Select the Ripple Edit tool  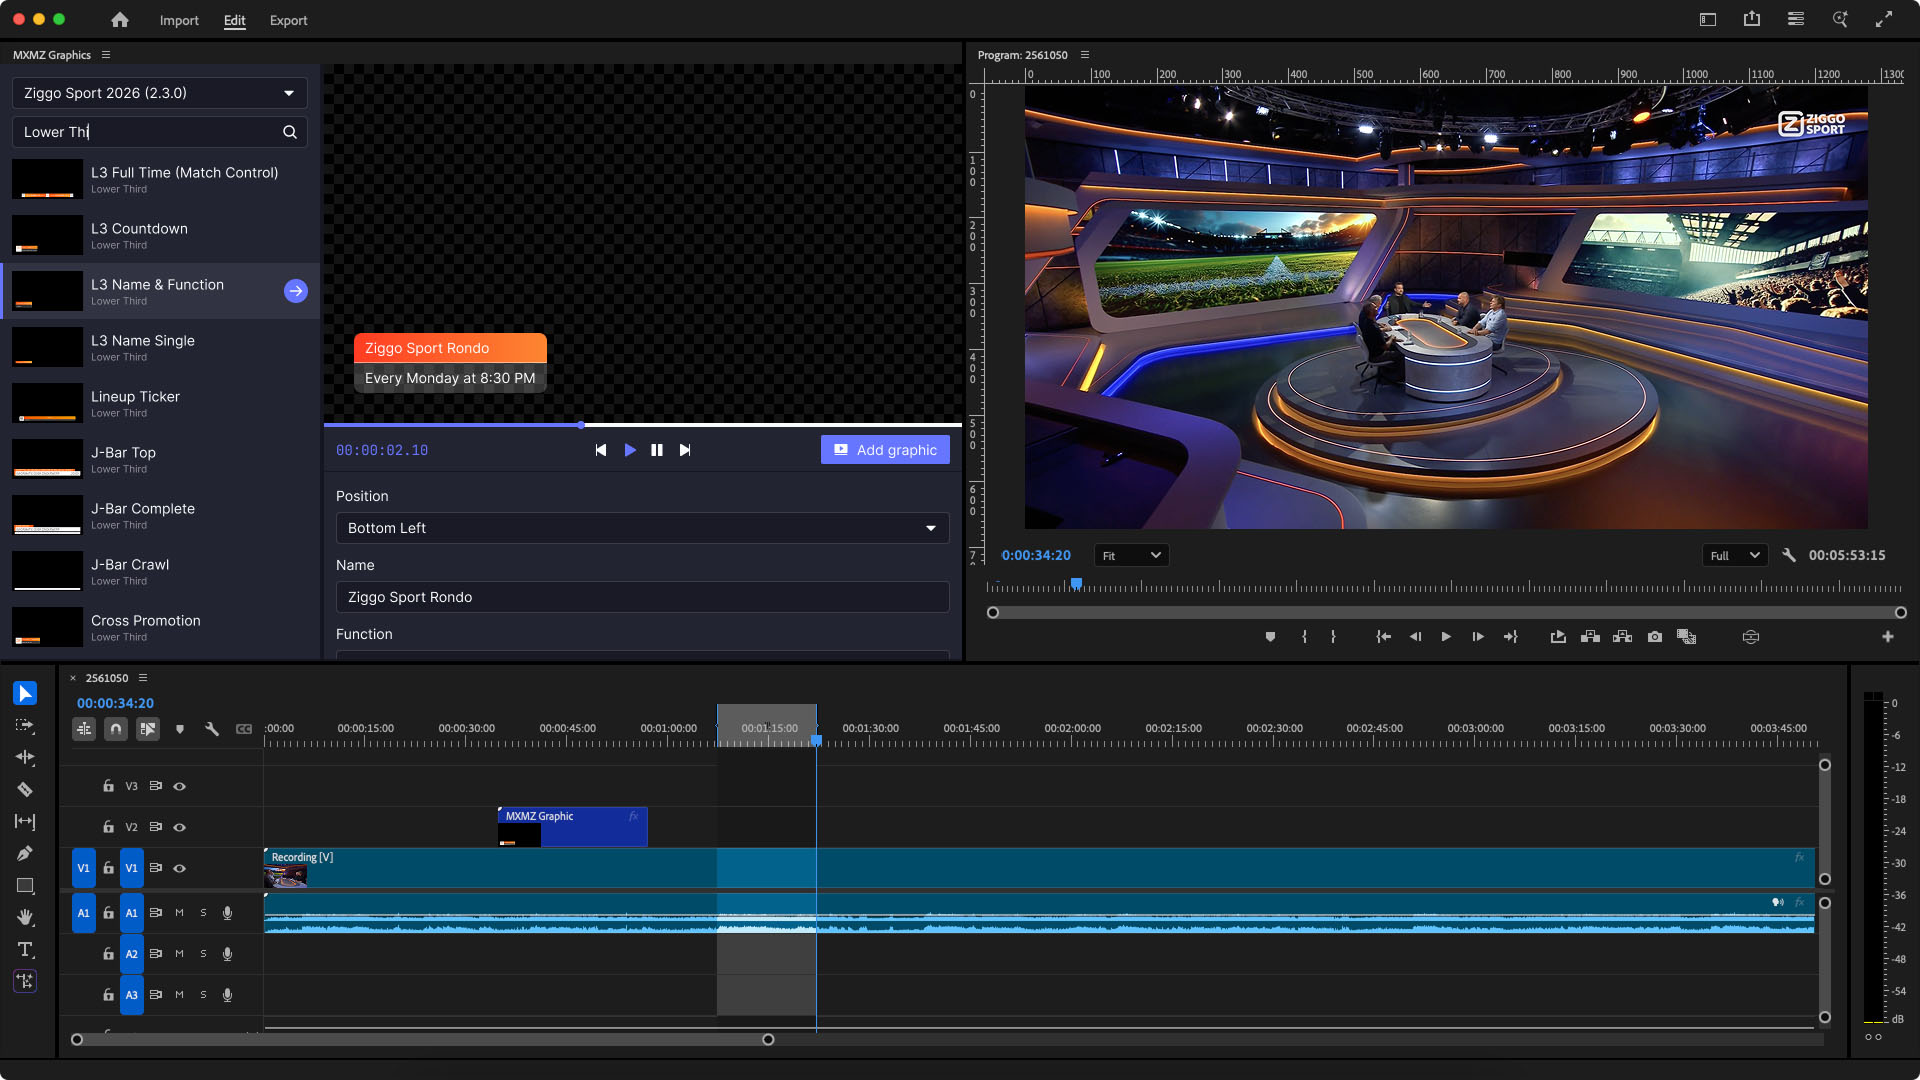tap(25, 757)
